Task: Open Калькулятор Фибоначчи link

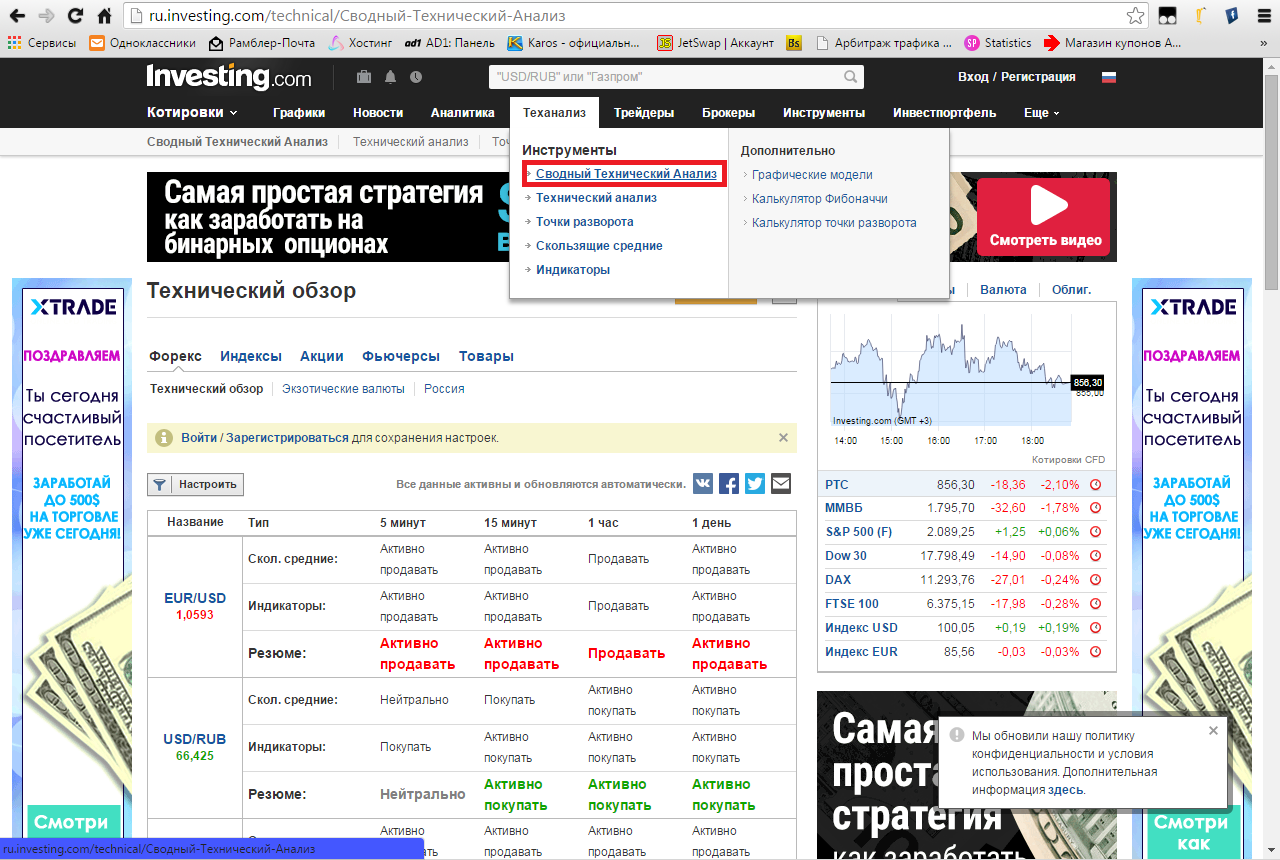Action: click(820, 199)
